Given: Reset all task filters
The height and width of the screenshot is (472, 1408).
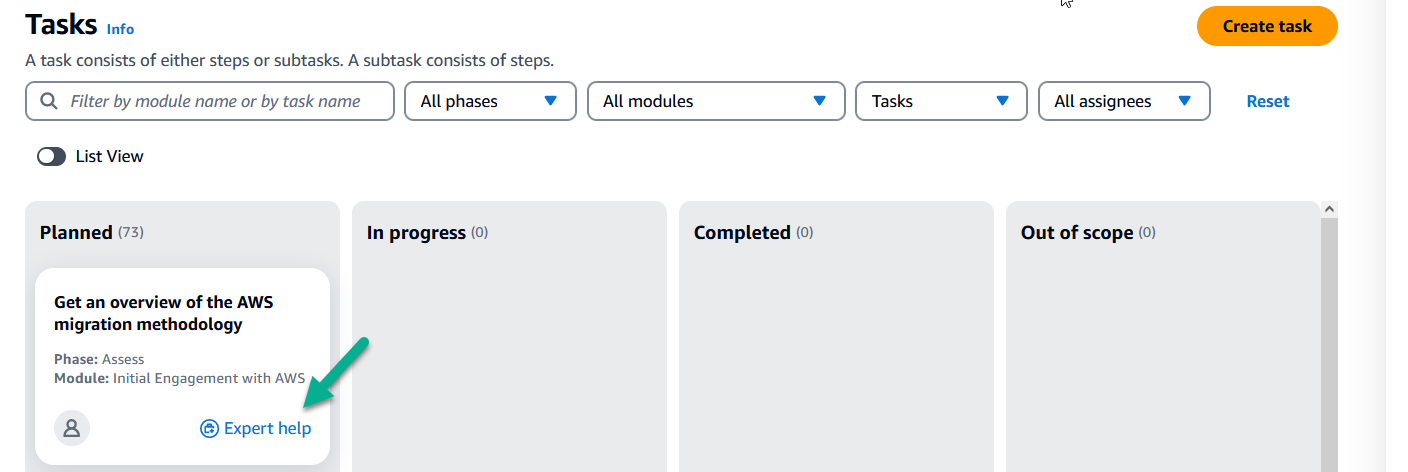Looking at the screenshot, I should coord(1268,101).
